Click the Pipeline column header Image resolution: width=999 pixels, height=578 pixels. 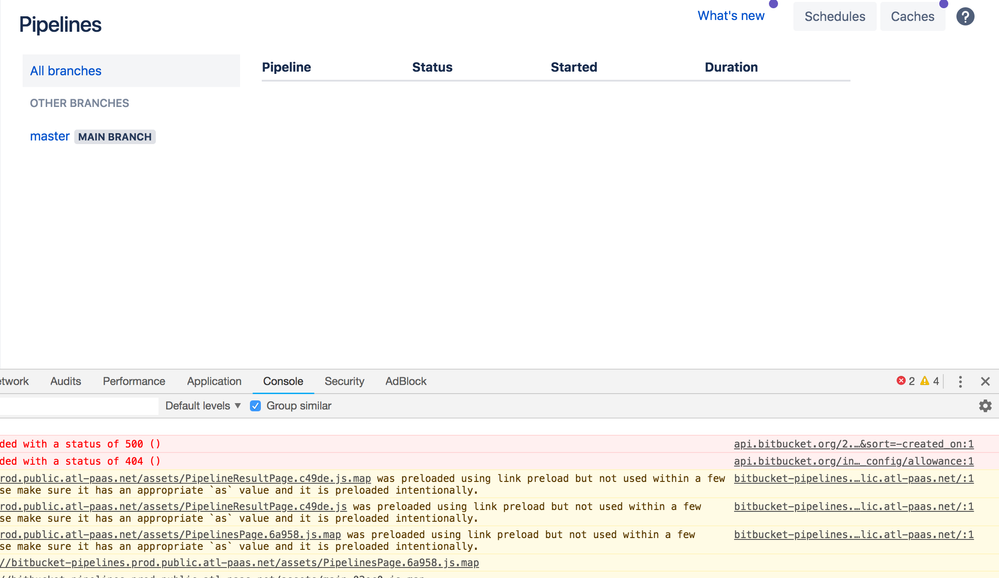coord(286,68)
